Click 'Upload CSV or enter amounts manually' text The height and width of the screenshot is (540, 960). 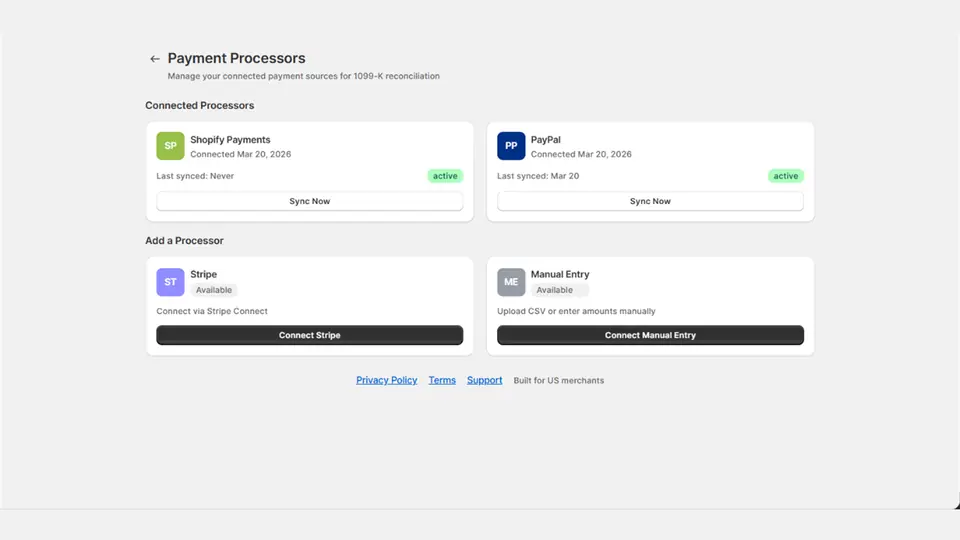coord(576,311)
